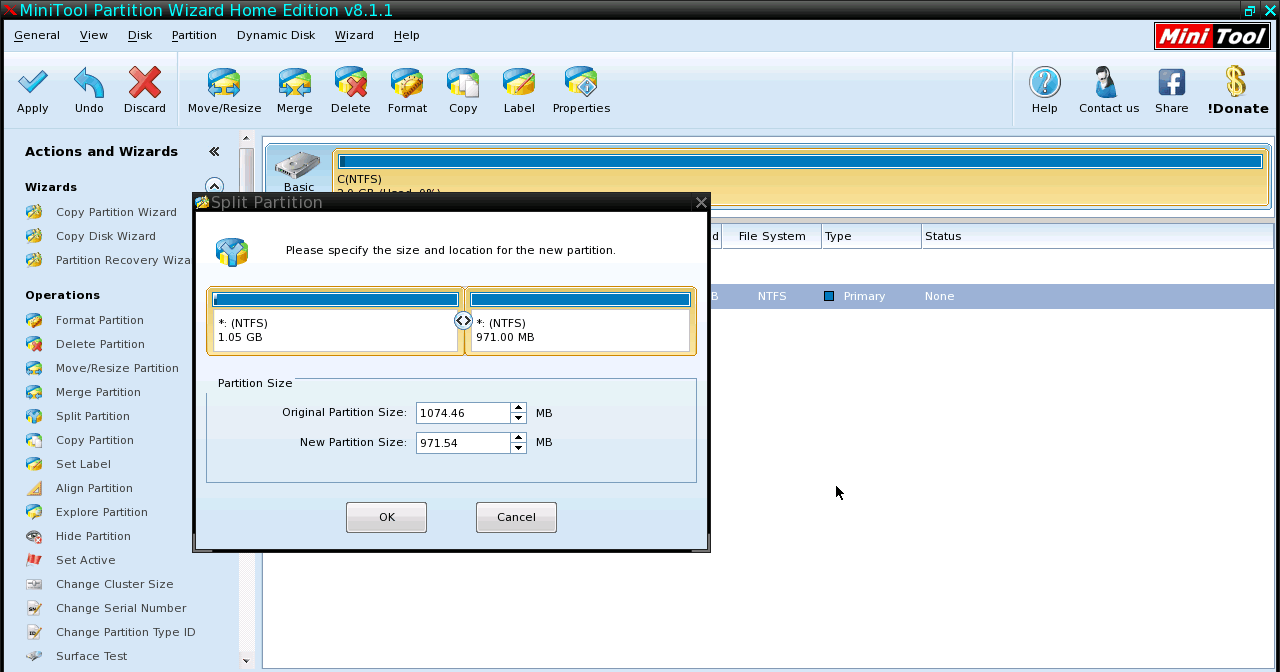Click the Facebook Share icon
1280x672 pixels.
point(1171,82)
